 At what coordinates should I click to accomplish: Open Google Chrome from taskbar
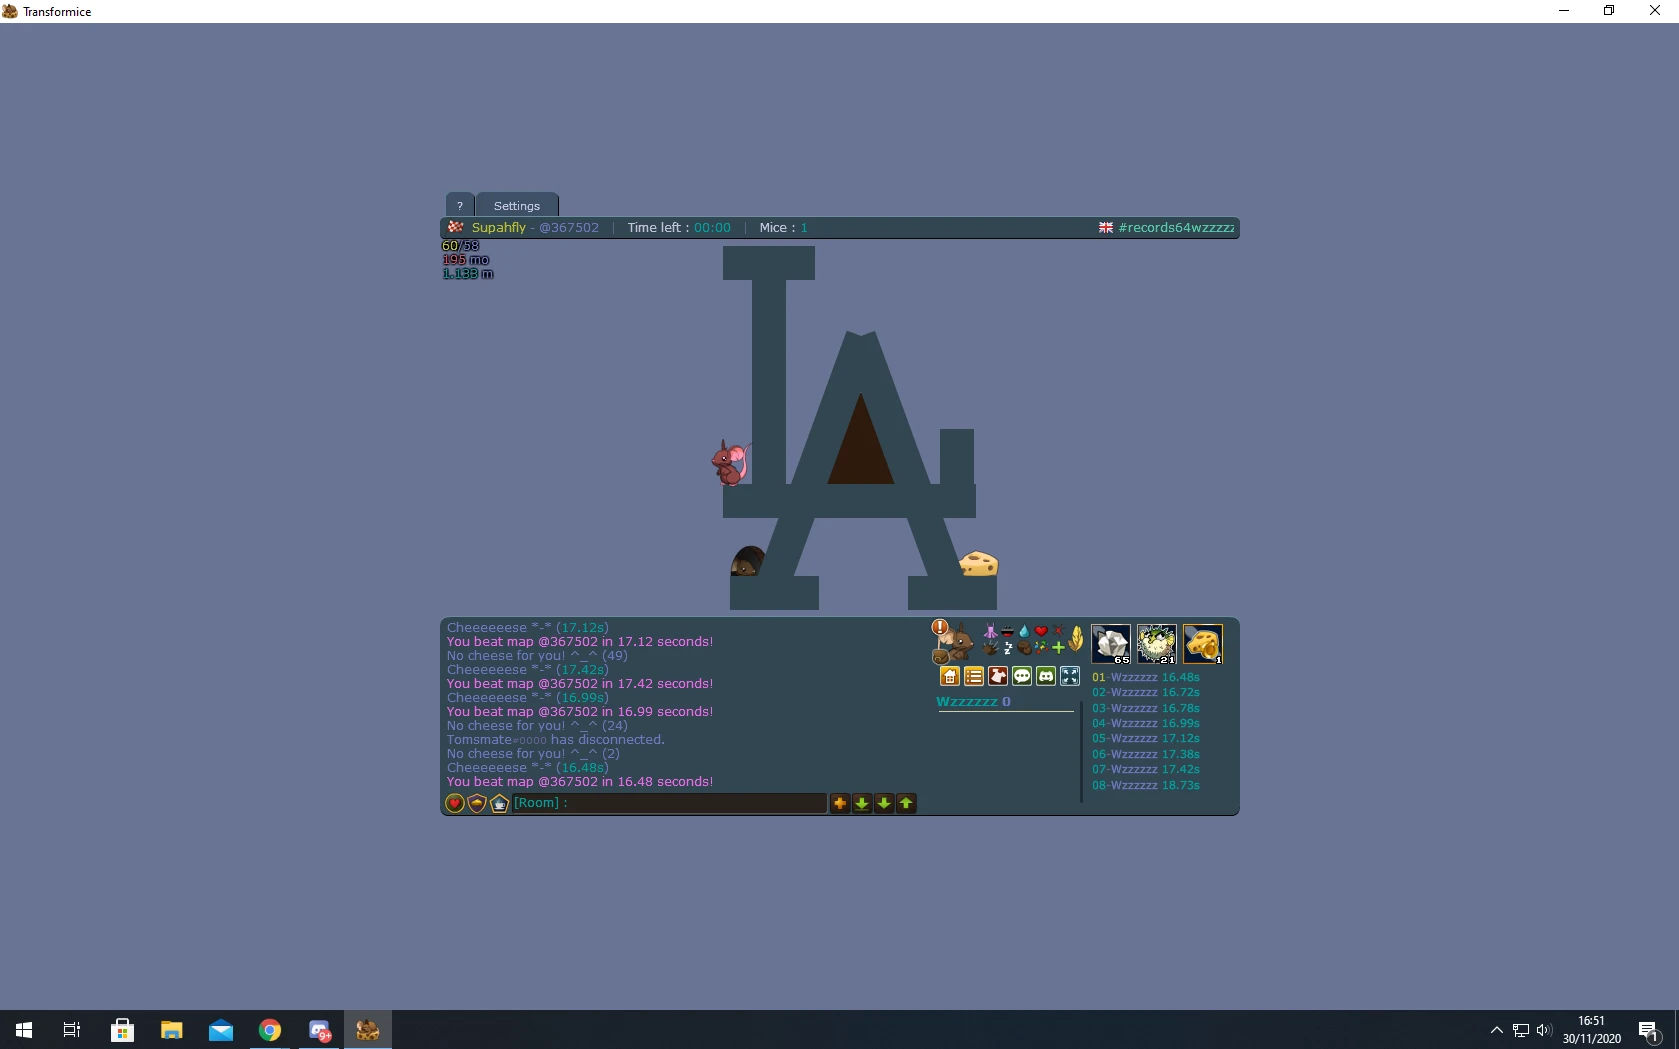point(269,1030)
